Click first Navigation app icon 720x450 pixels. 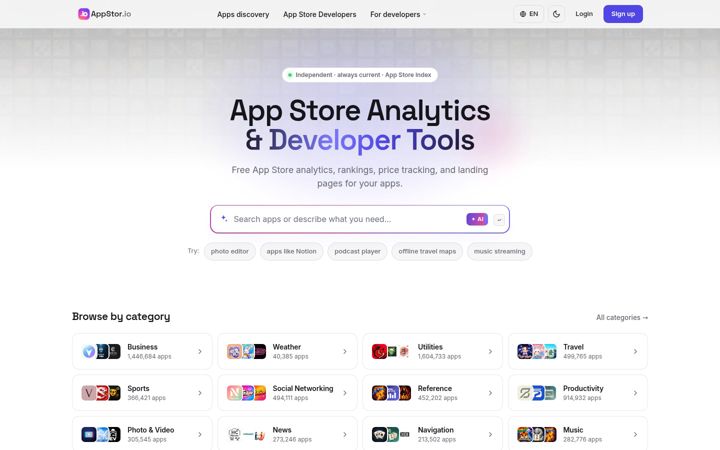[379, 434]
